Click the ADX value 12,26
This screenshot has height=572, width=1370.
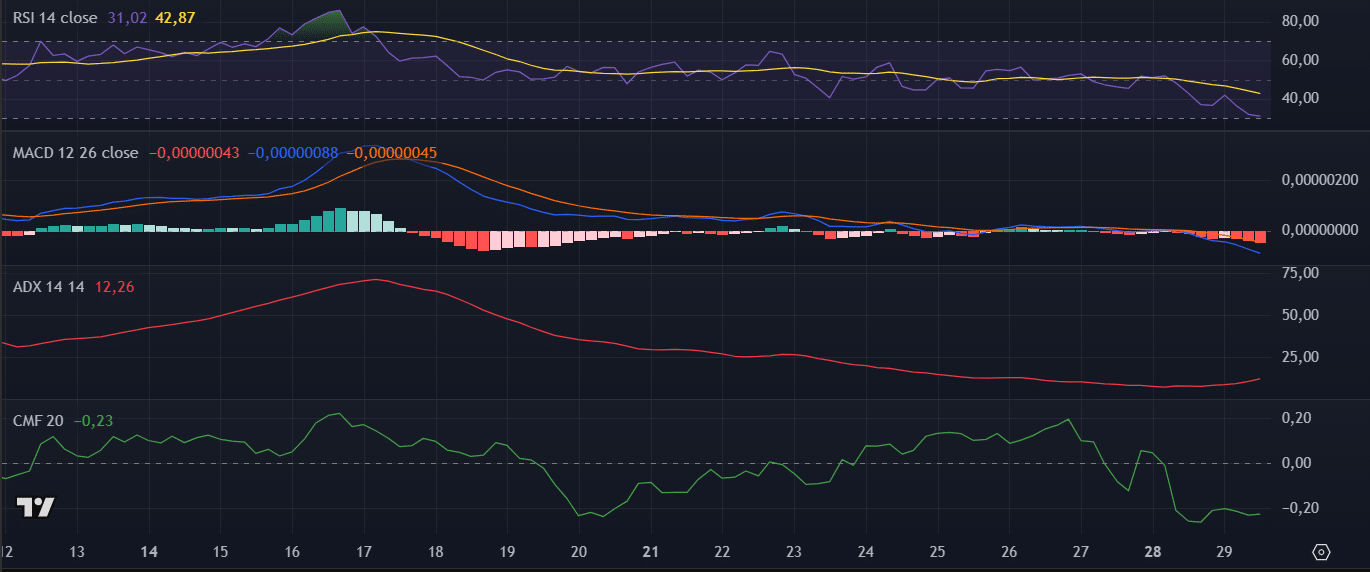tap(114, 287)
